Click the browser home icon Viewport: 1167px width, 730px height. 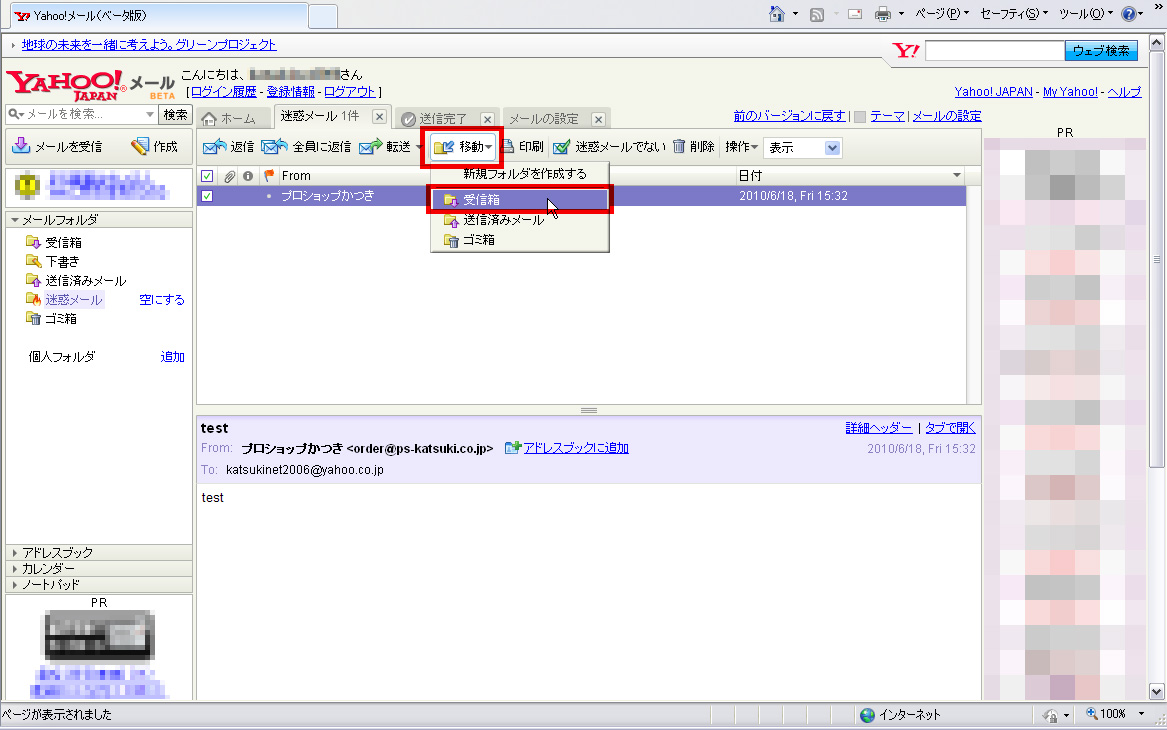tap(776, 14)
